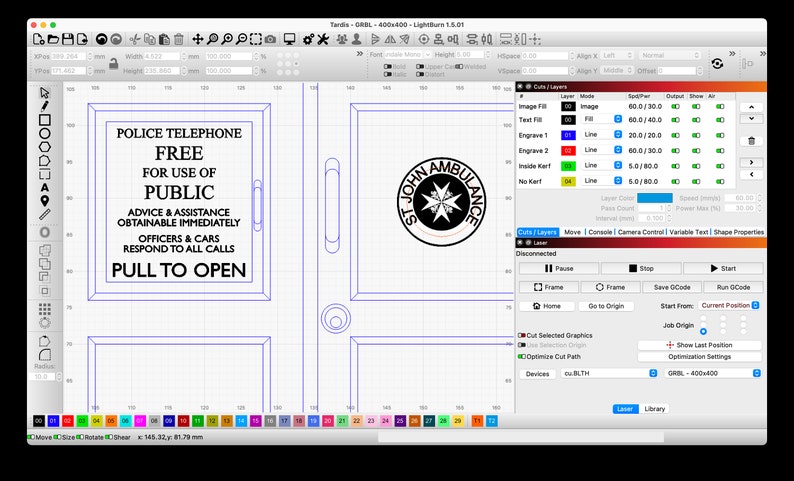Open the Preview monitor icon
The height and width of the screenshot is (481, 794).
[290, 39]
